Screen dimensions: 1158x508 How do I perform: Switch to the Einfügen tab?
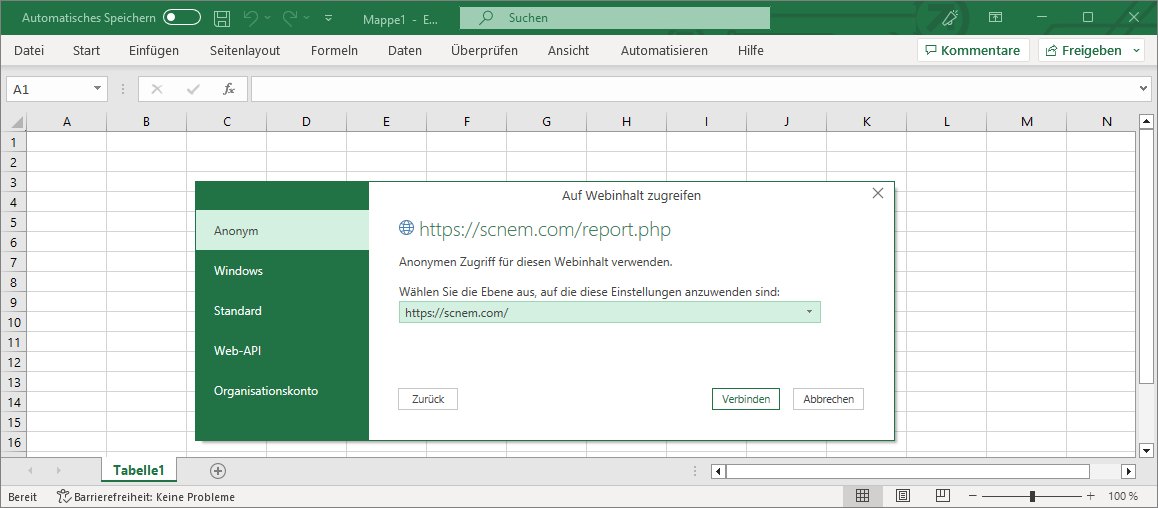pos(154,50)
